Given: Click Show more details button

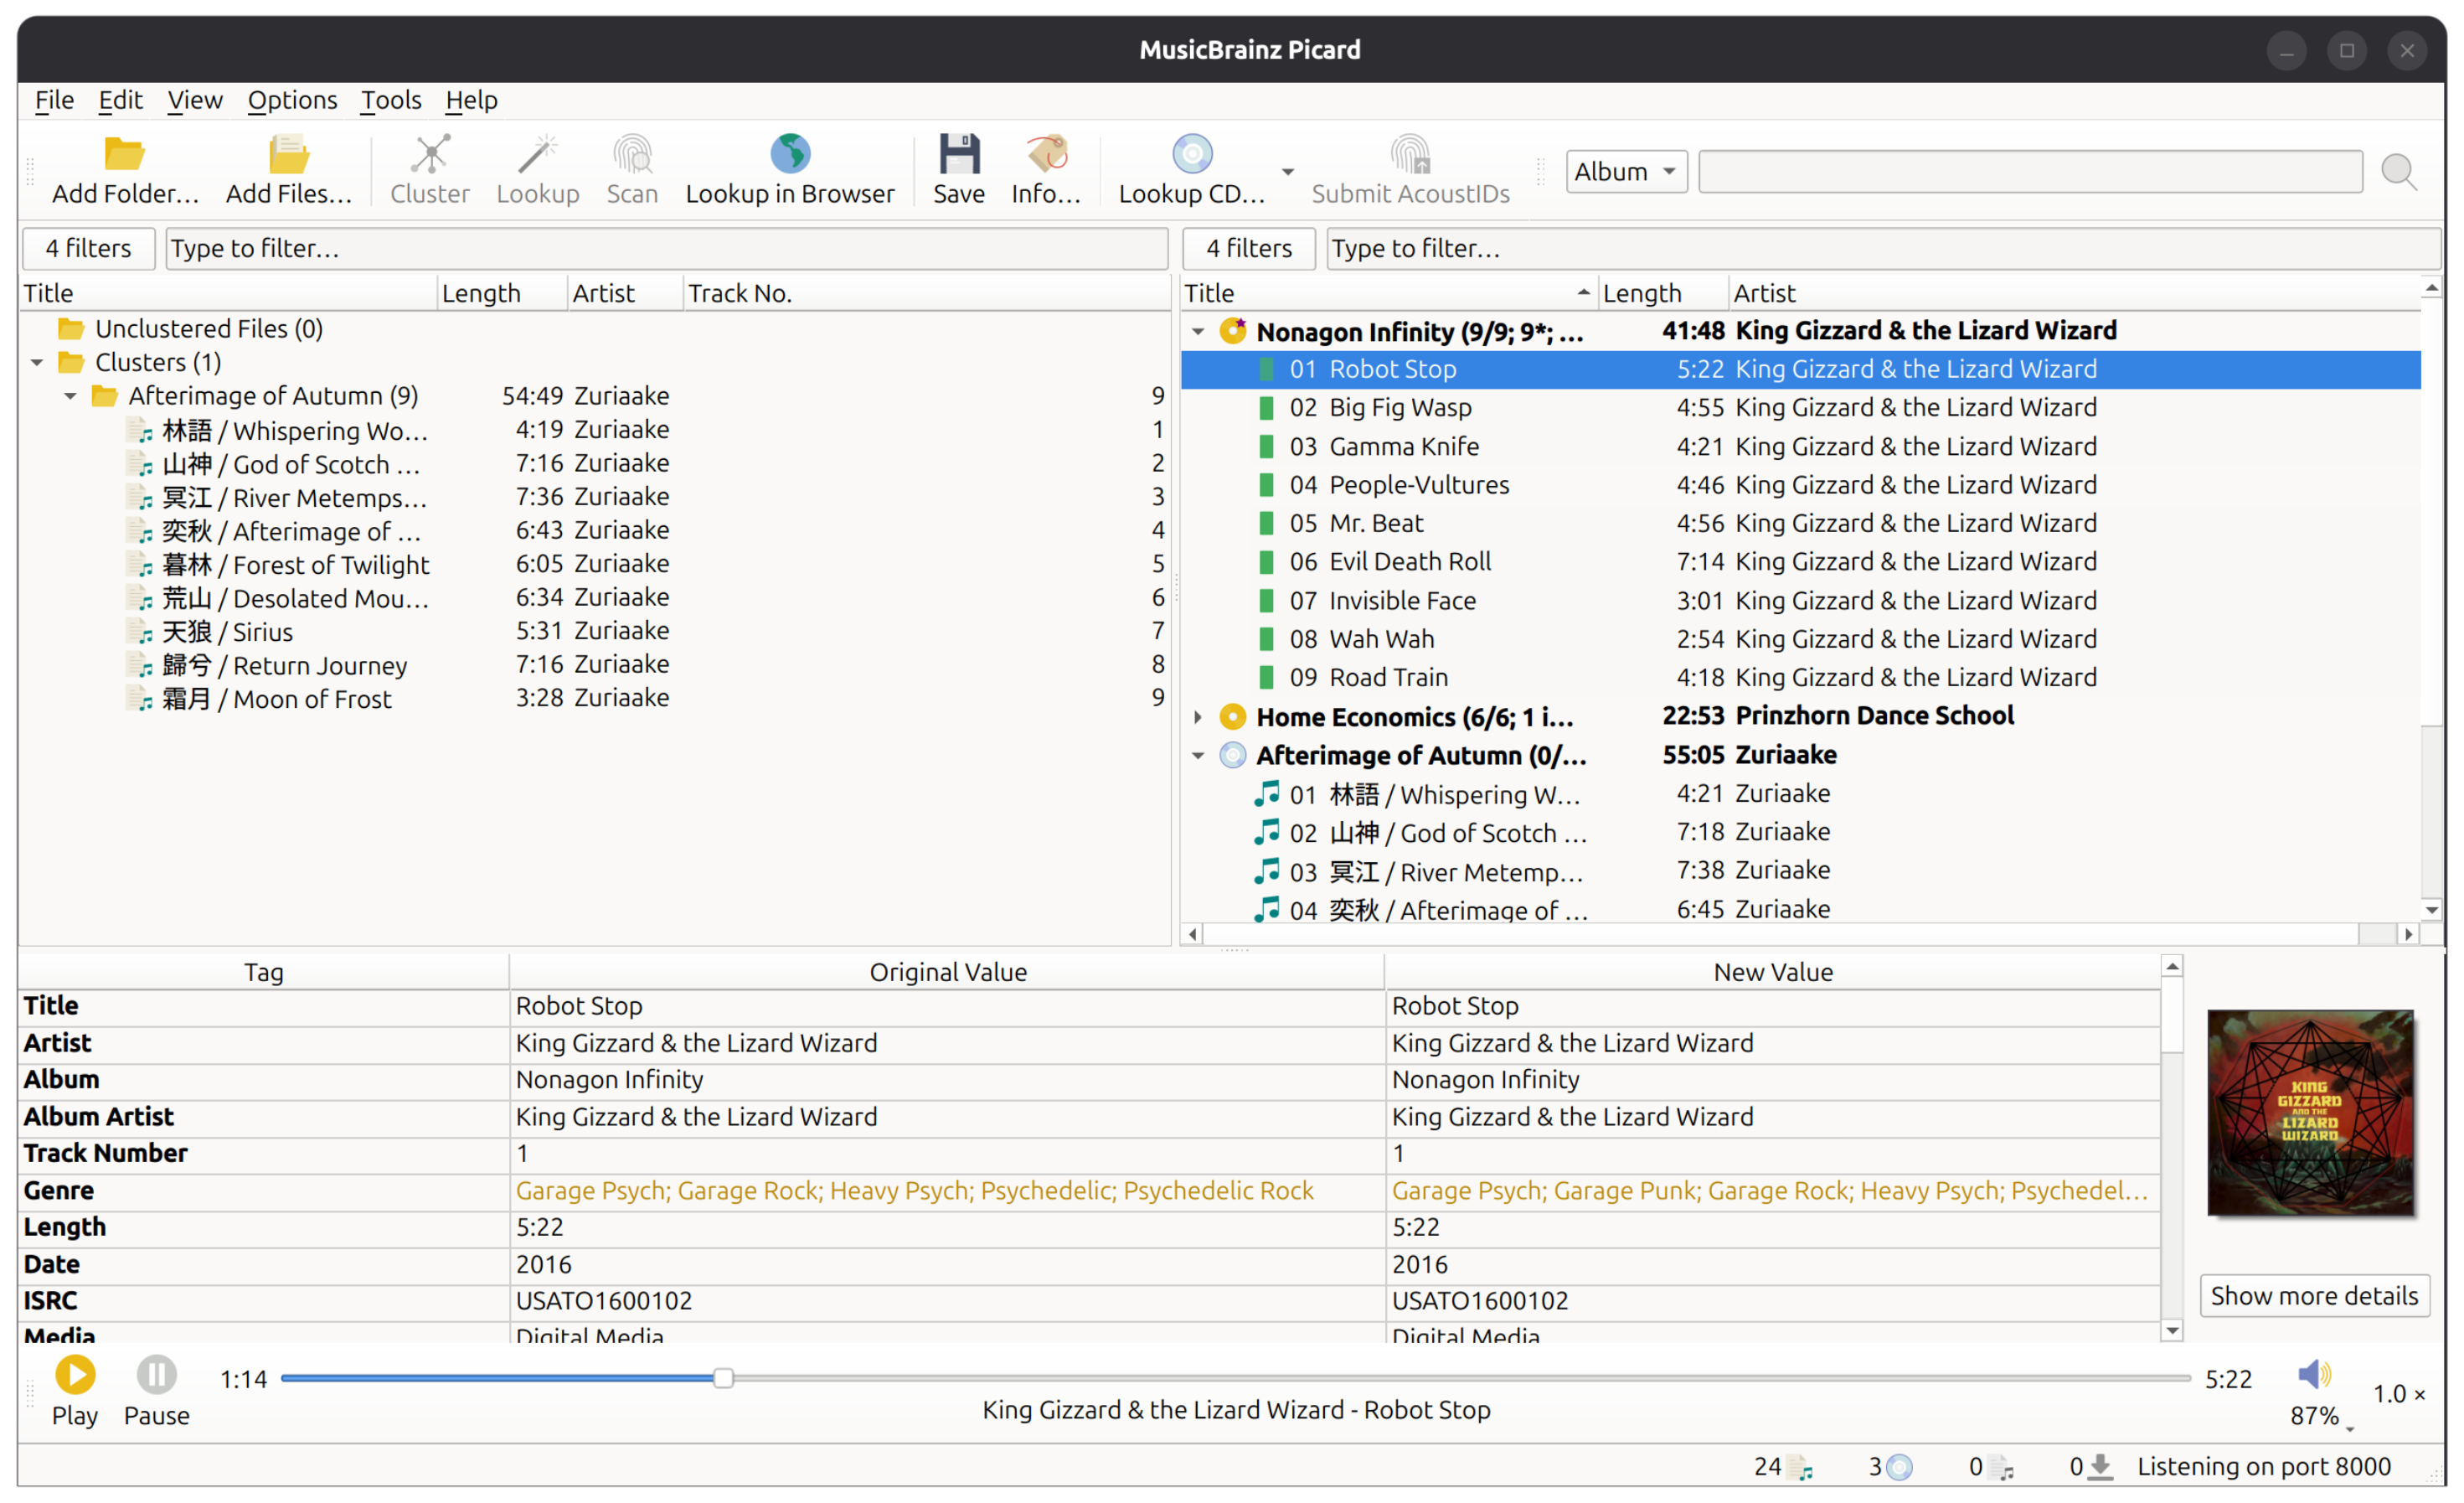Looking at the screenshot, I should [x=2314, y=1296].
